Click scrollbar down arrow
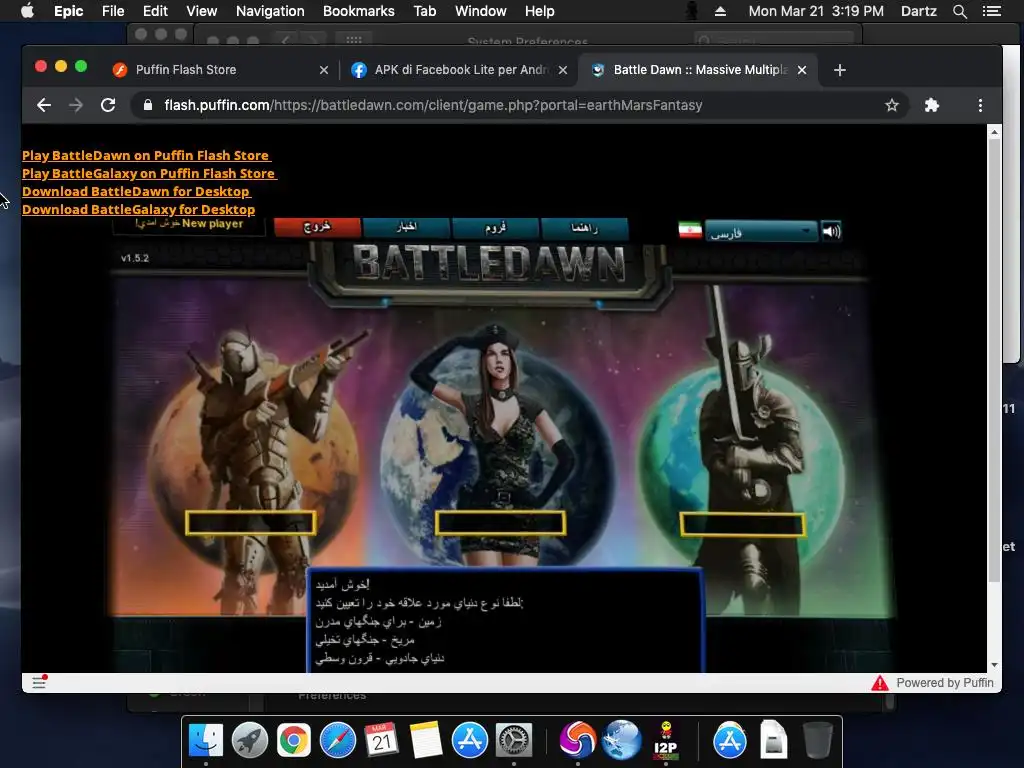This screenshot has width=1024, height=768. (x=994, y=665)
